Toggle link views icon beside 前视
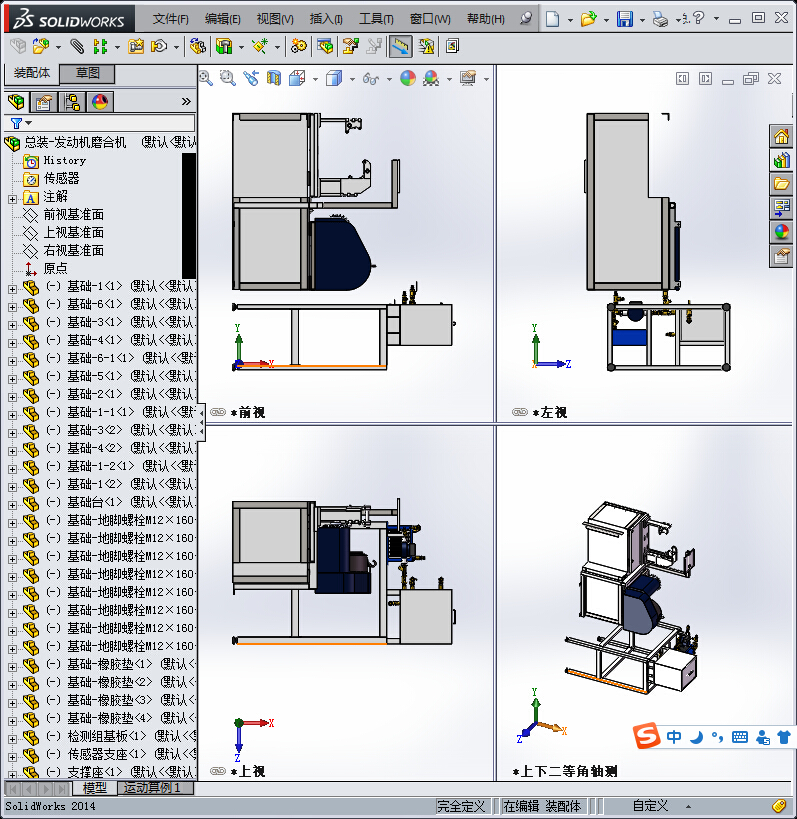 pyautogui.click(x=218, y=412)
